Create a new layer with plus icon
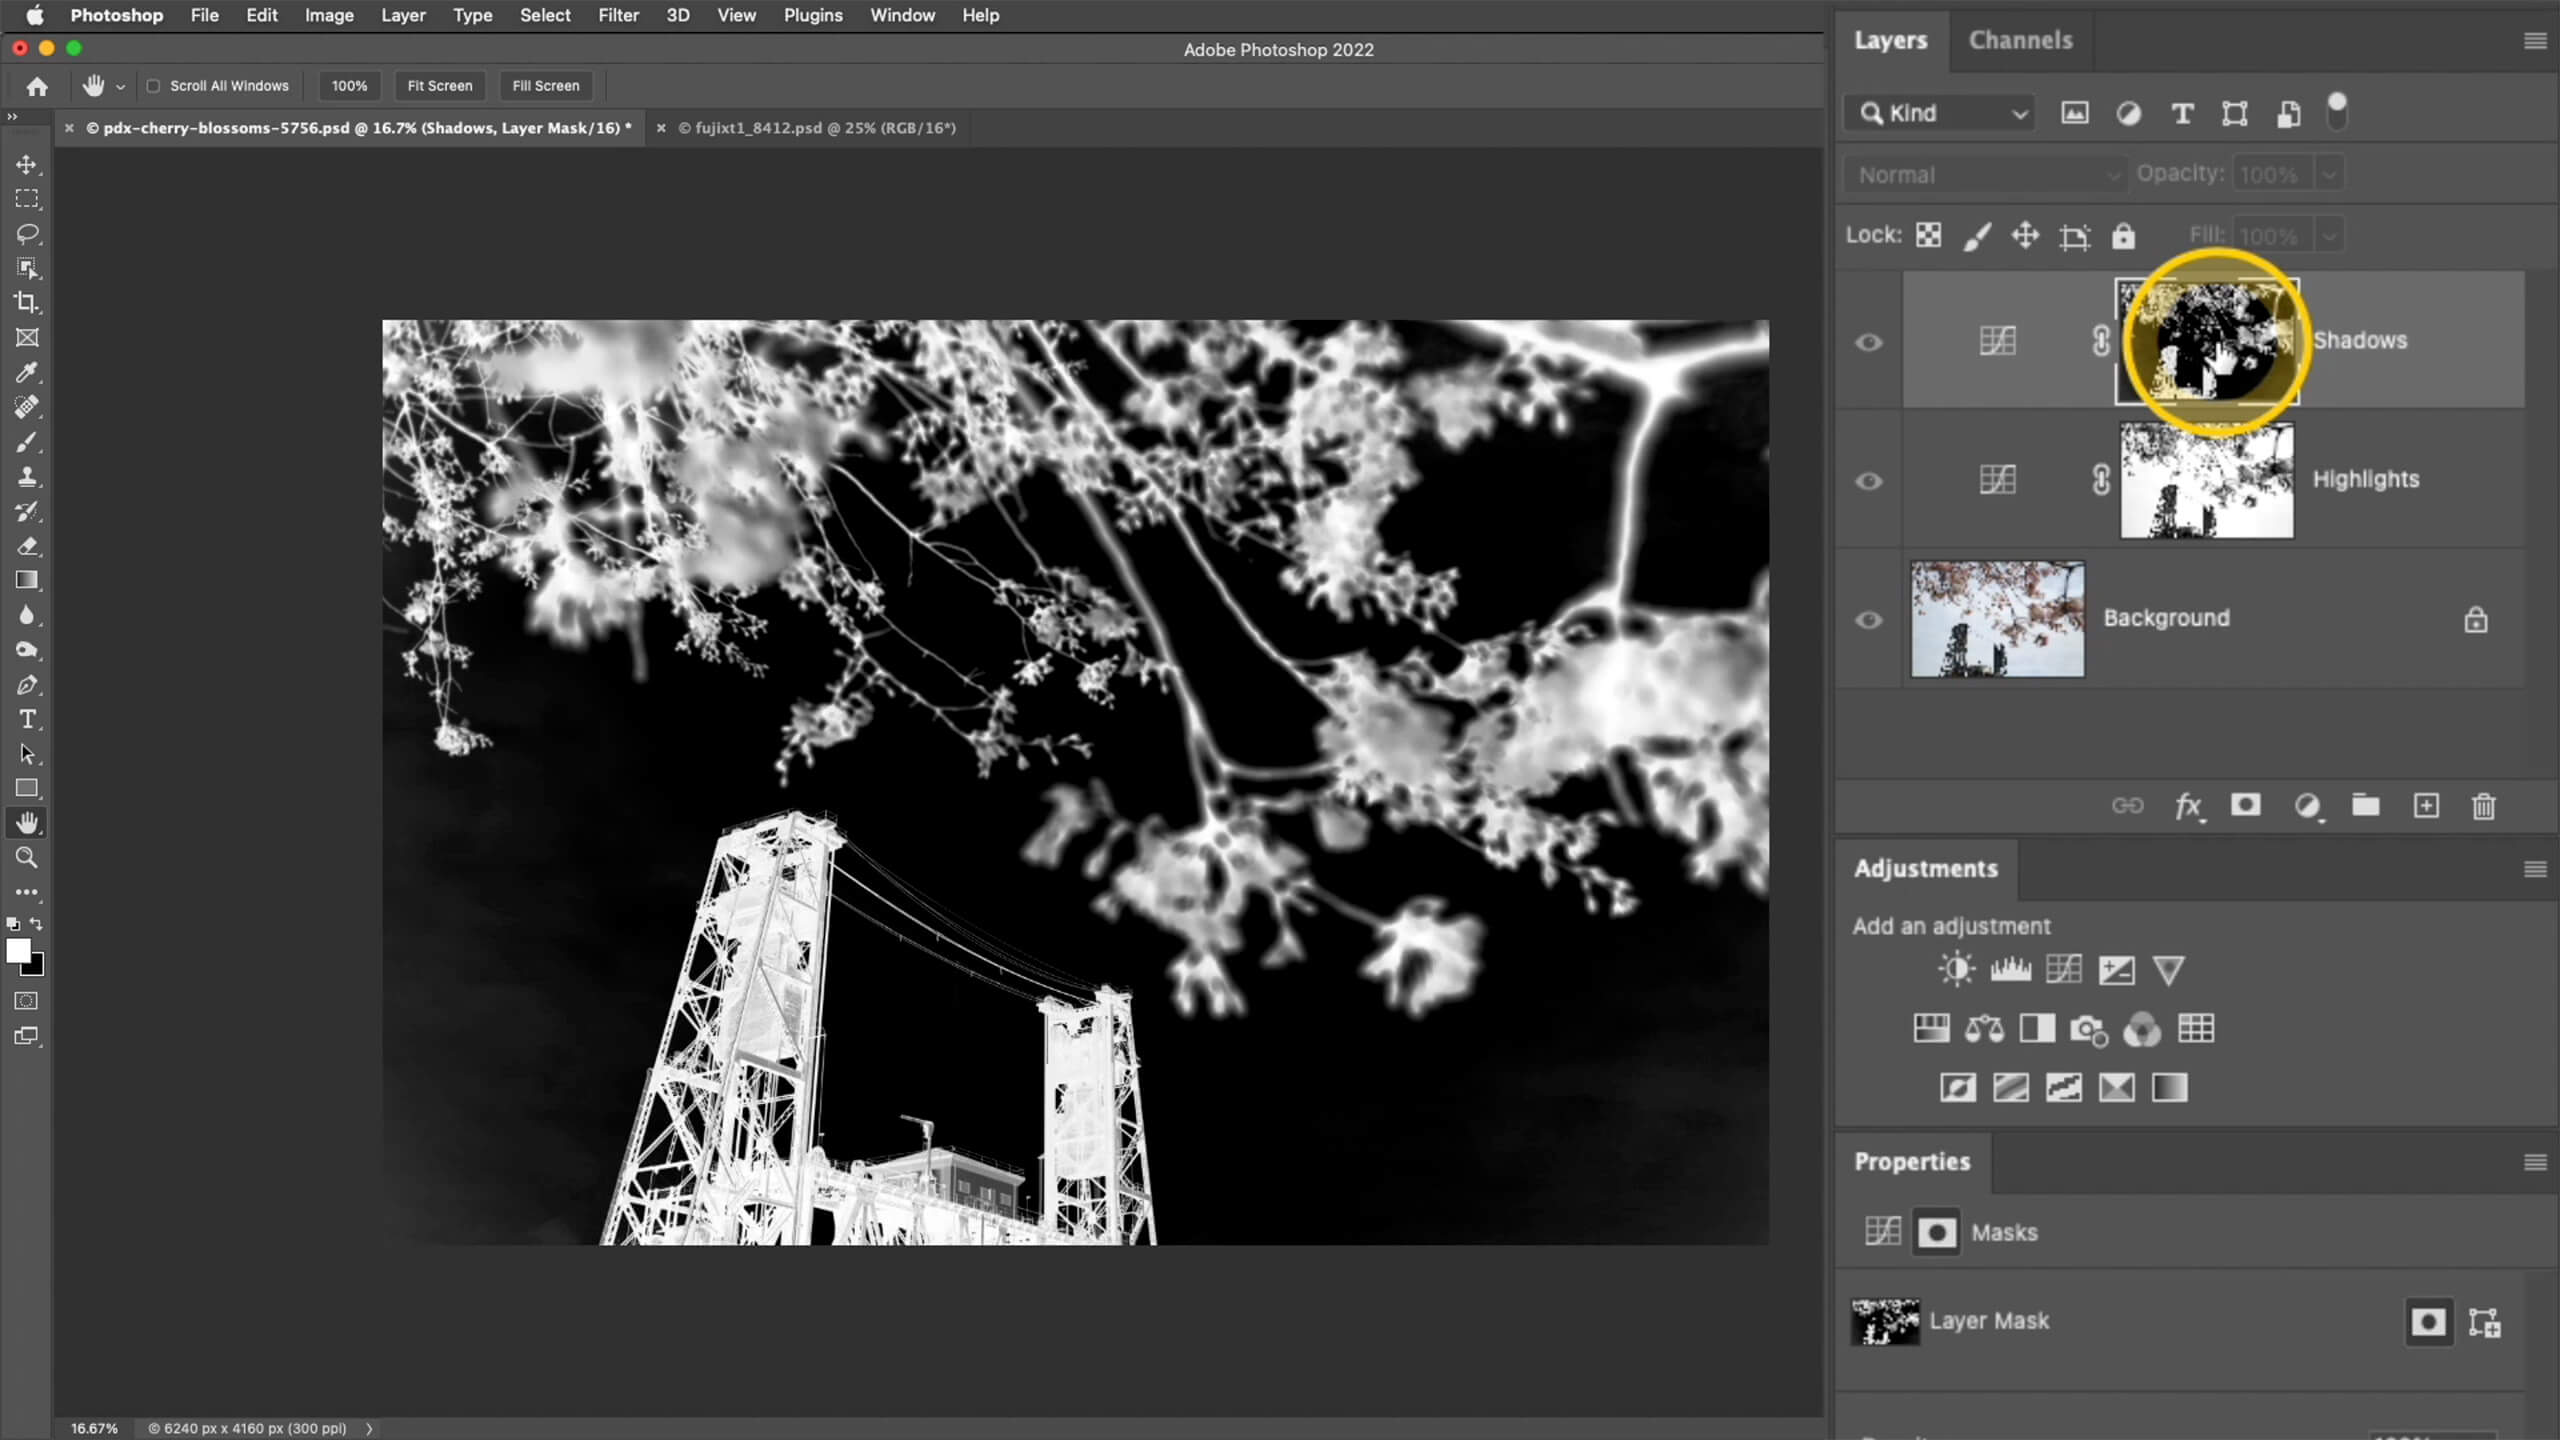Image resolution: width=2560 pixels, height=1440 pixels. click(2426, 806)
